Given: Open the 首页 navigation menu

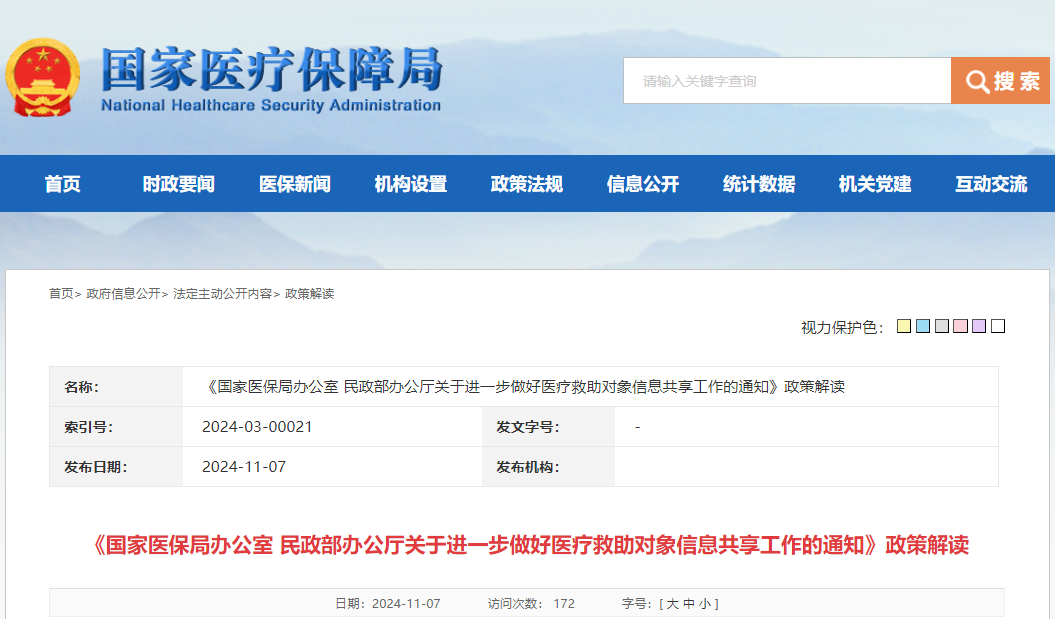Looking at the screenshot, I should point(62,184).
